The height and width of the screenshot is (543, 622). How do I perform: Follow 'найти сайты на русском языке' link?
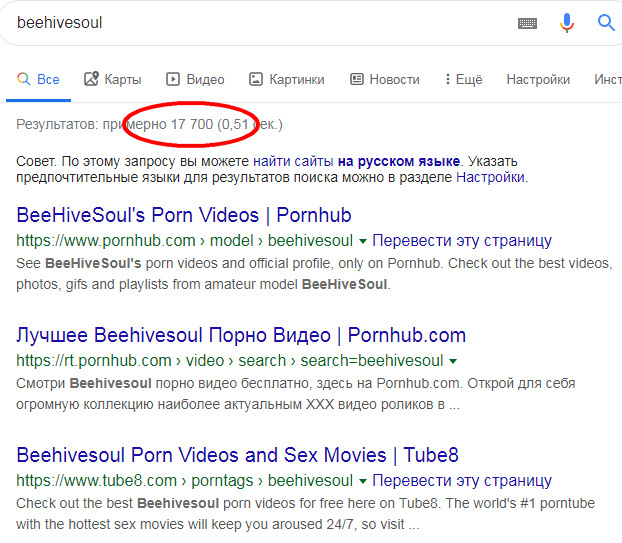pos(356,161)
